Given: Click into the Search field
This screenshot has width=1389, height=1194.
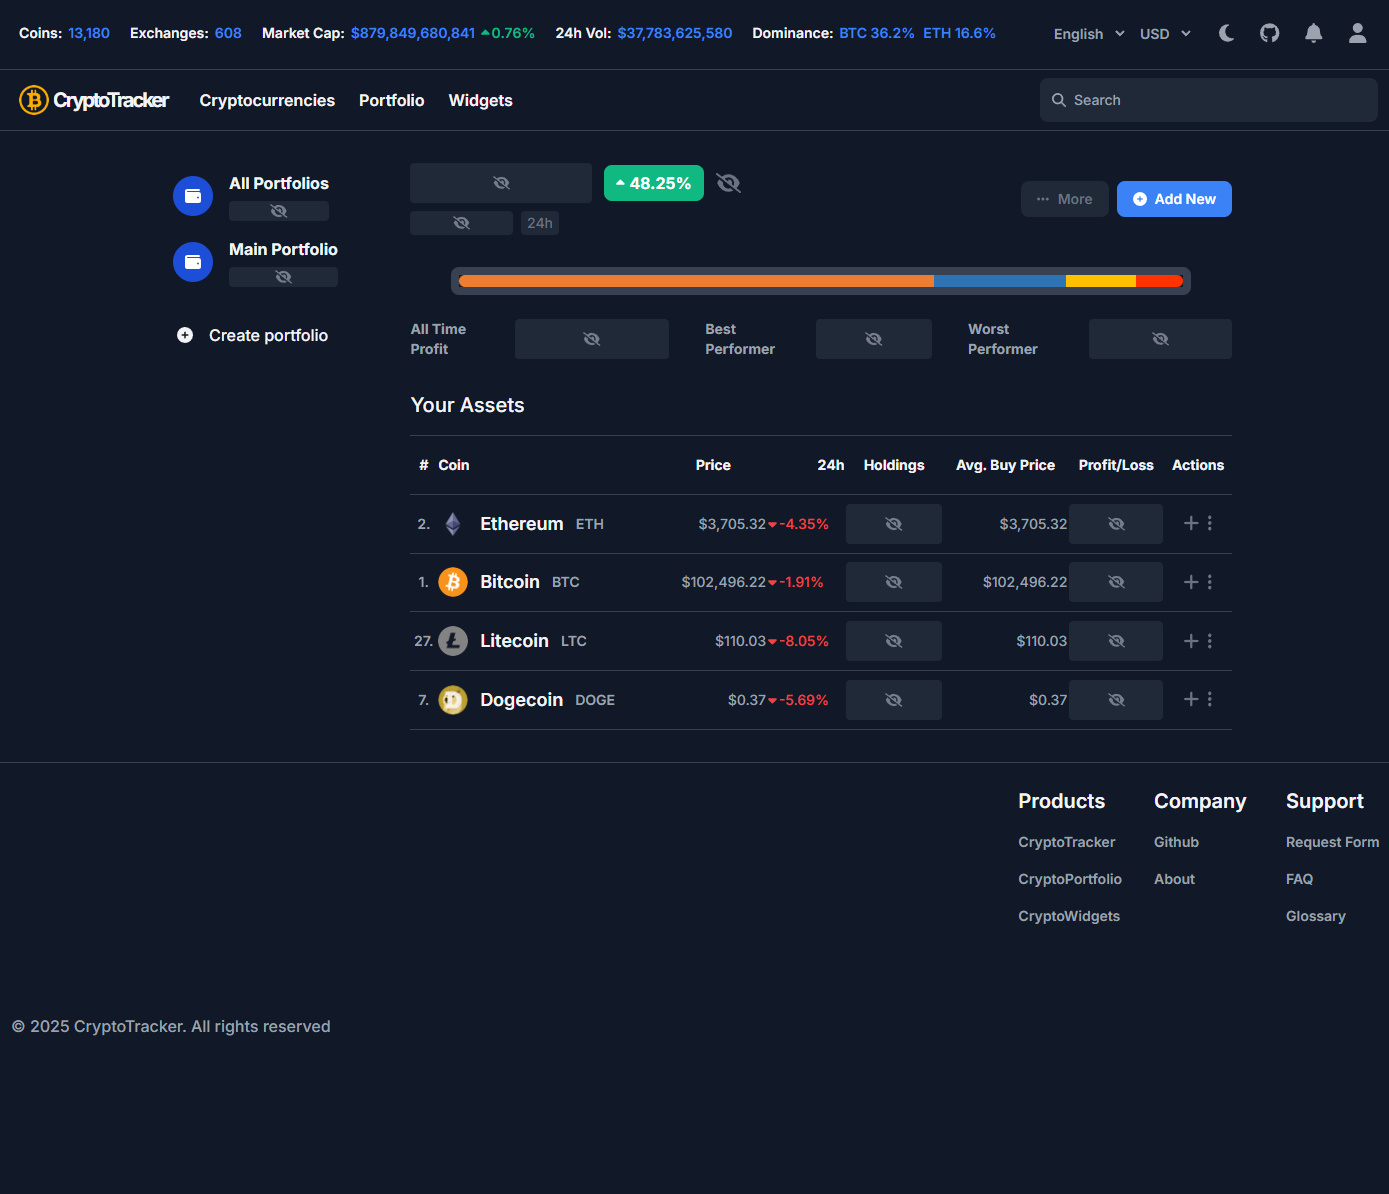Looking at the screenshot, I should (1209, 100).
